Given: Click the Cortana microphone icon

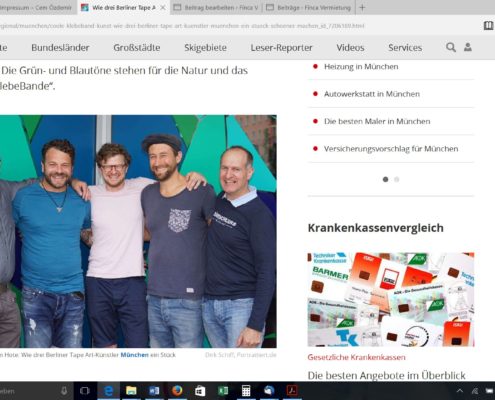Looking at the screenshot, I should click(64, 391).
